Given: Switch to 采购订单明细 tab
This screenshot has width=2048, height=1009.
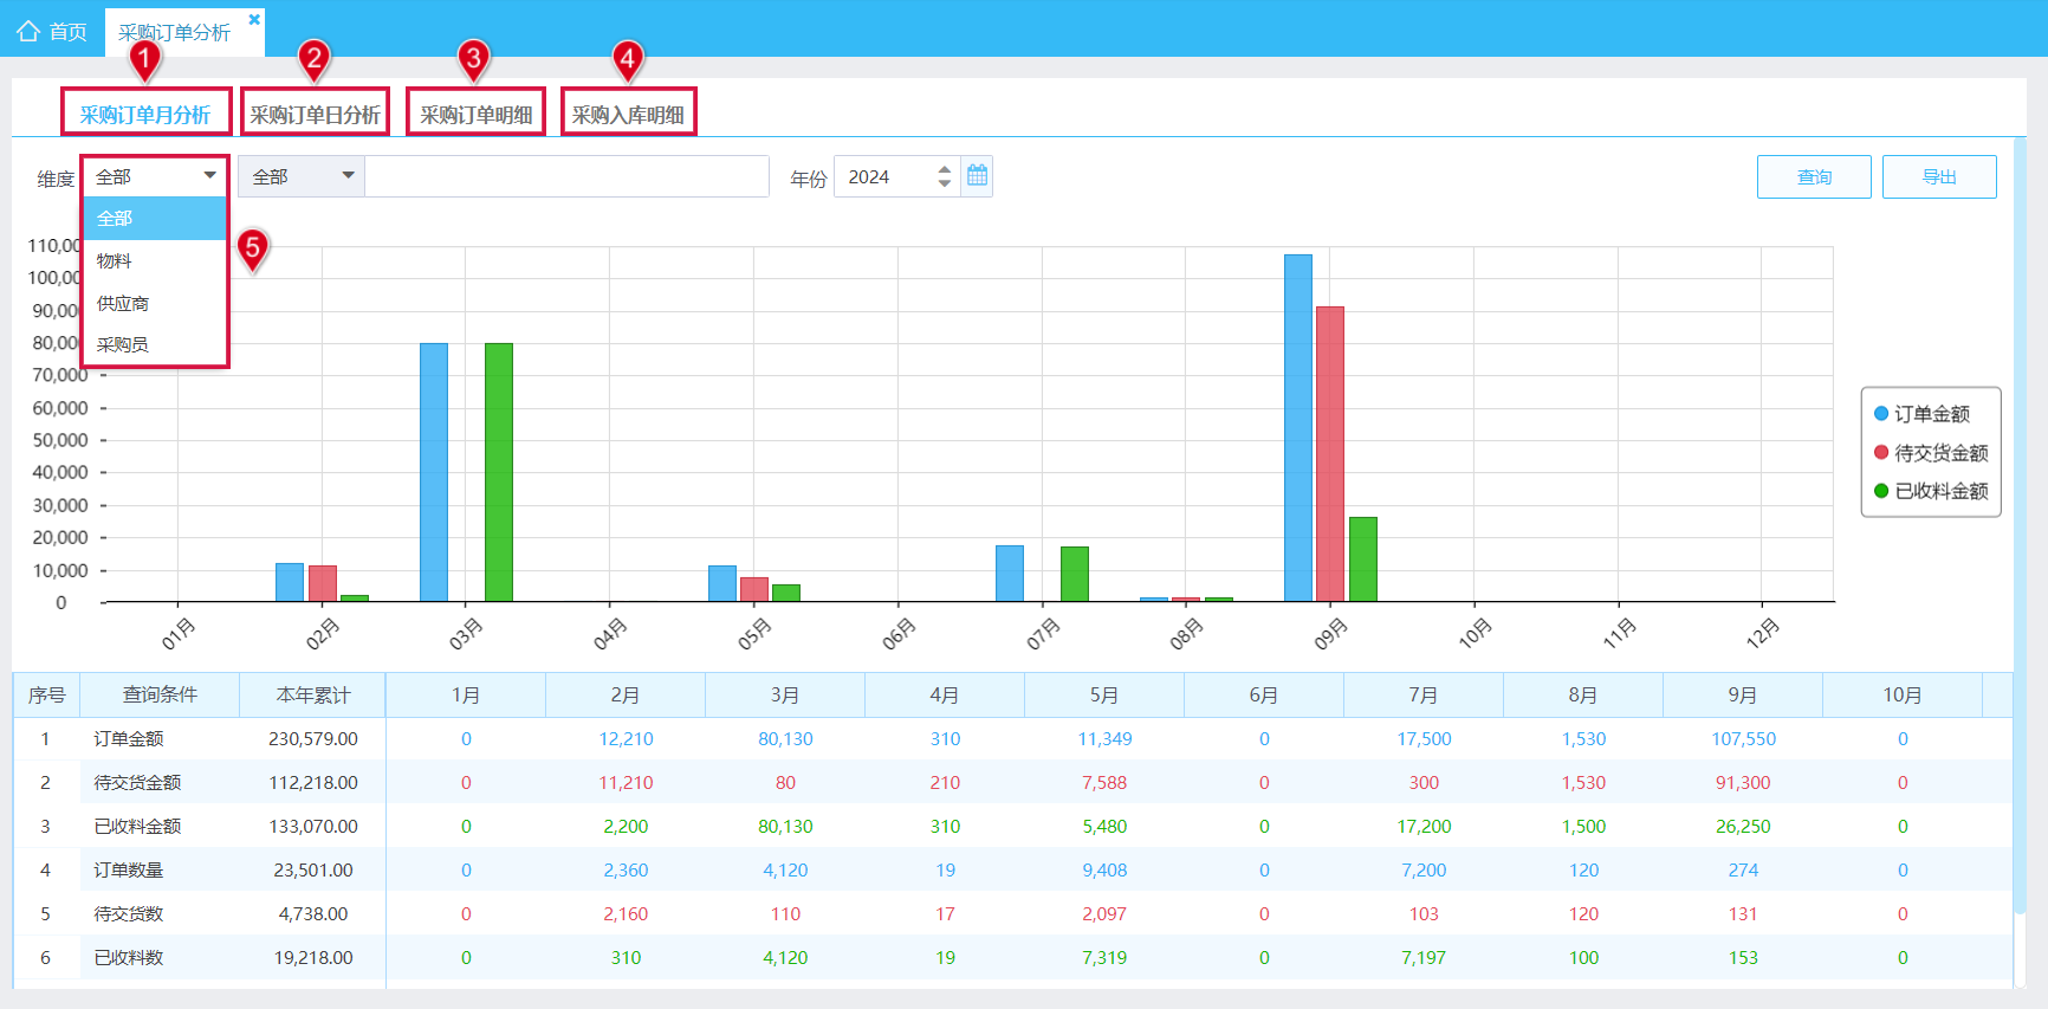Looking at the screenshot, I should tap(476, 114).
